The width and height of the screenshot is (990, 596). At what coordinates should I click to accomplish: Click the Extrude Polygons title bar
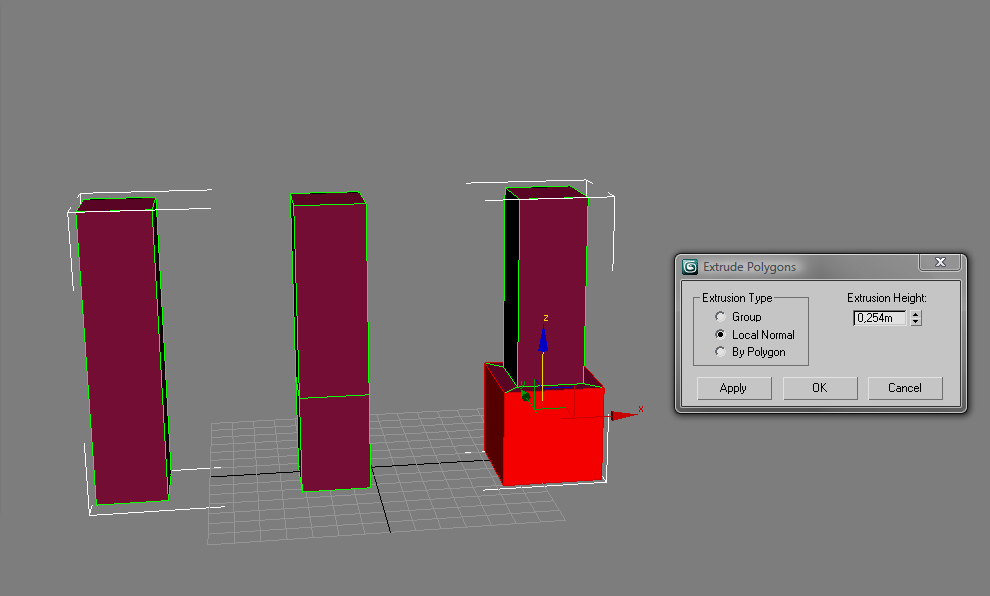[800, 267]
